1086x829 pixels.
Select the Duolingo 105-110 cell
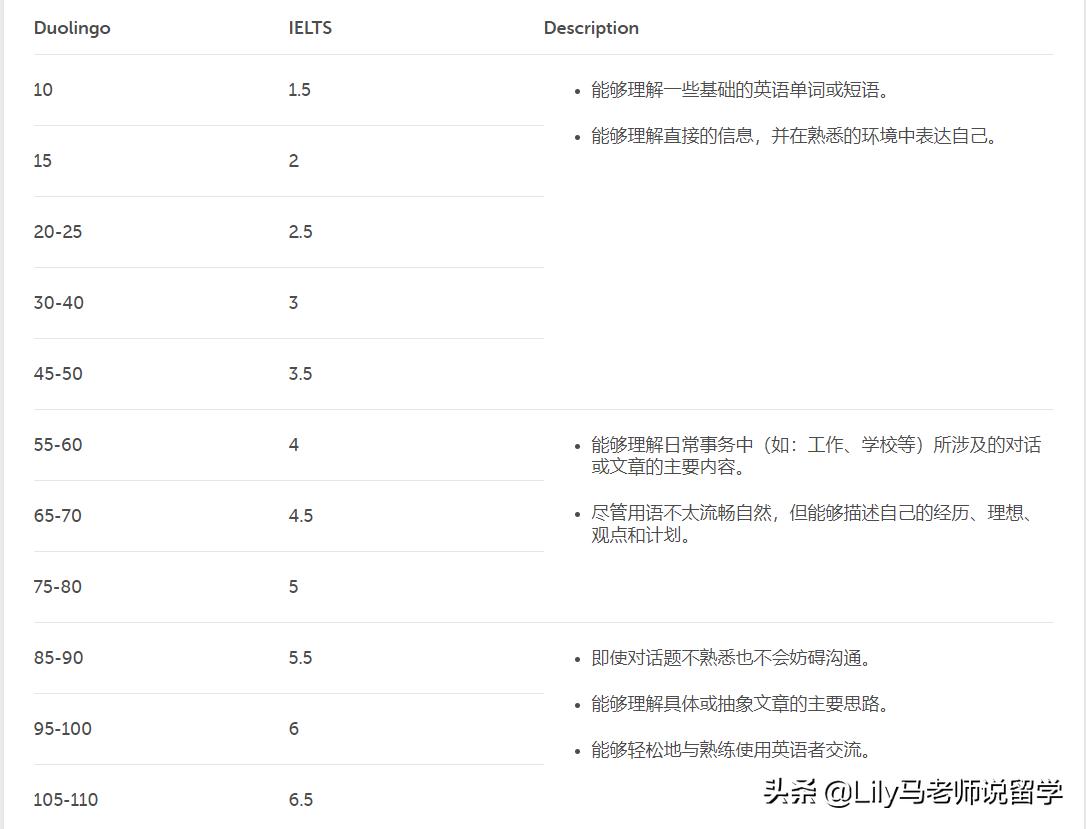66,800
